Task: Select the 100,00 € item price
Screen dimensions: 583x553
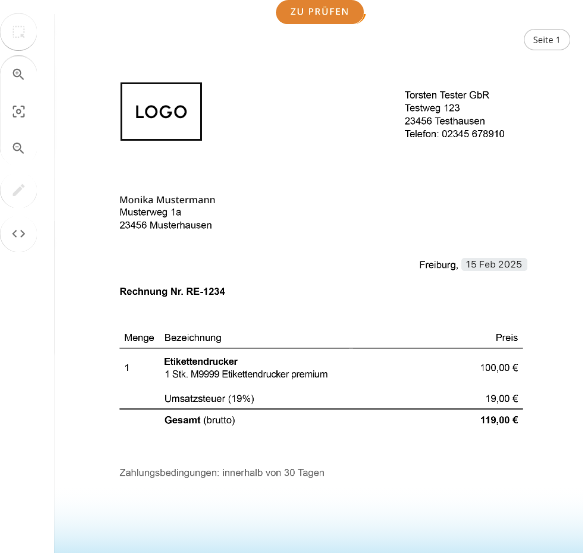Action: click(499, 368)
